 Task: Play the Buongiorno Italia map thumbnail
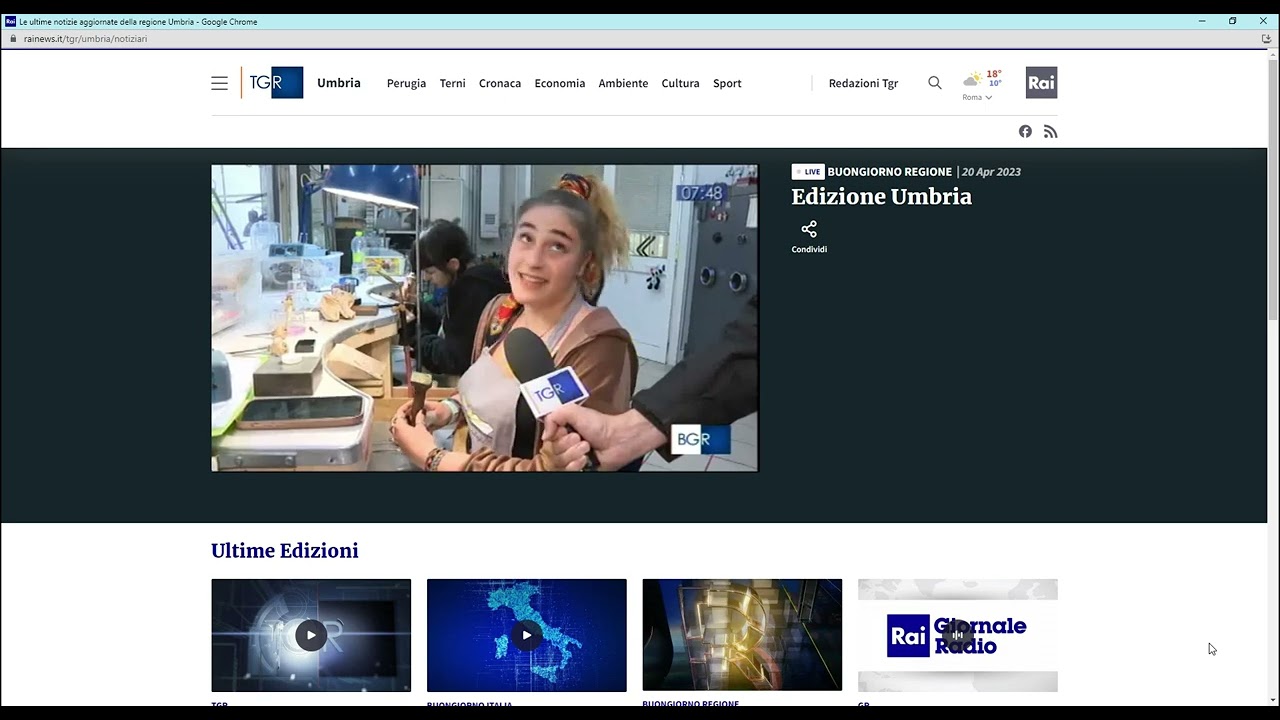(x=527, y=635)
